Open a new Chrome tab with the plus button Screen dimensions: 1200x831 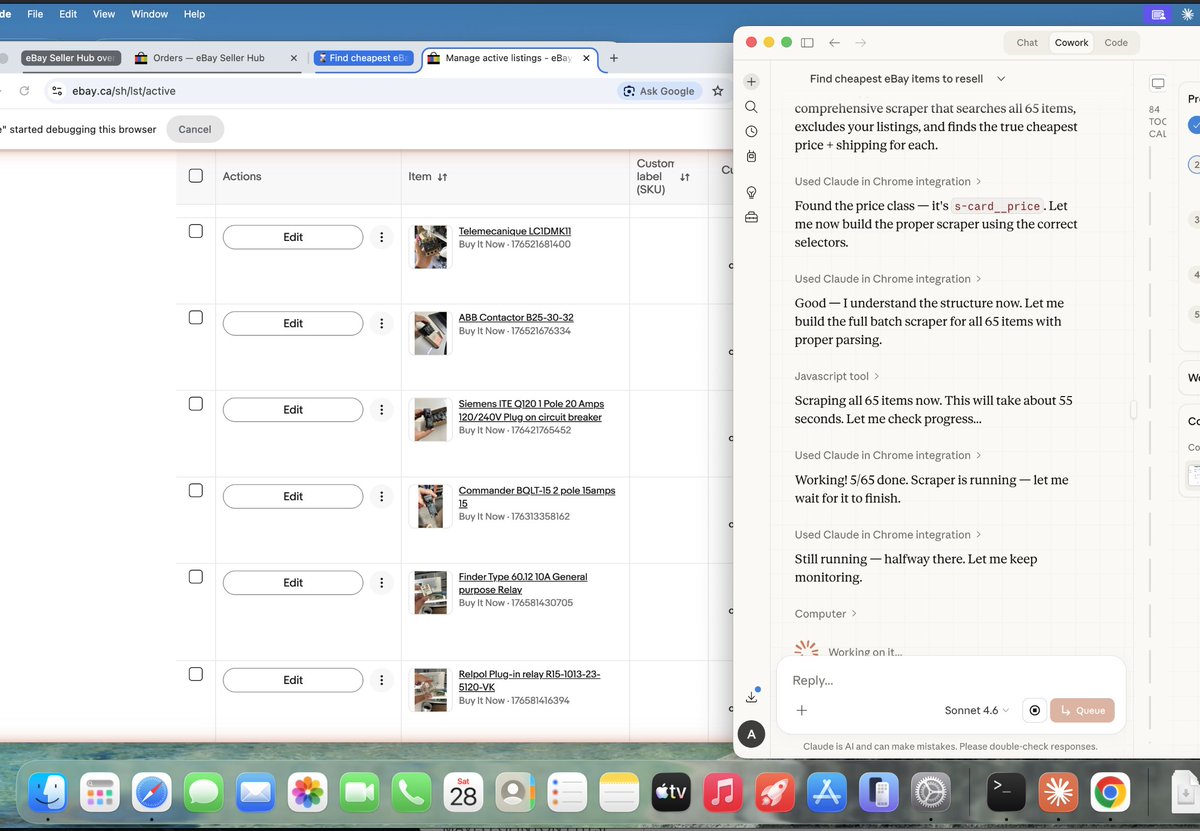pyautogui.click(x=614, y=58)
